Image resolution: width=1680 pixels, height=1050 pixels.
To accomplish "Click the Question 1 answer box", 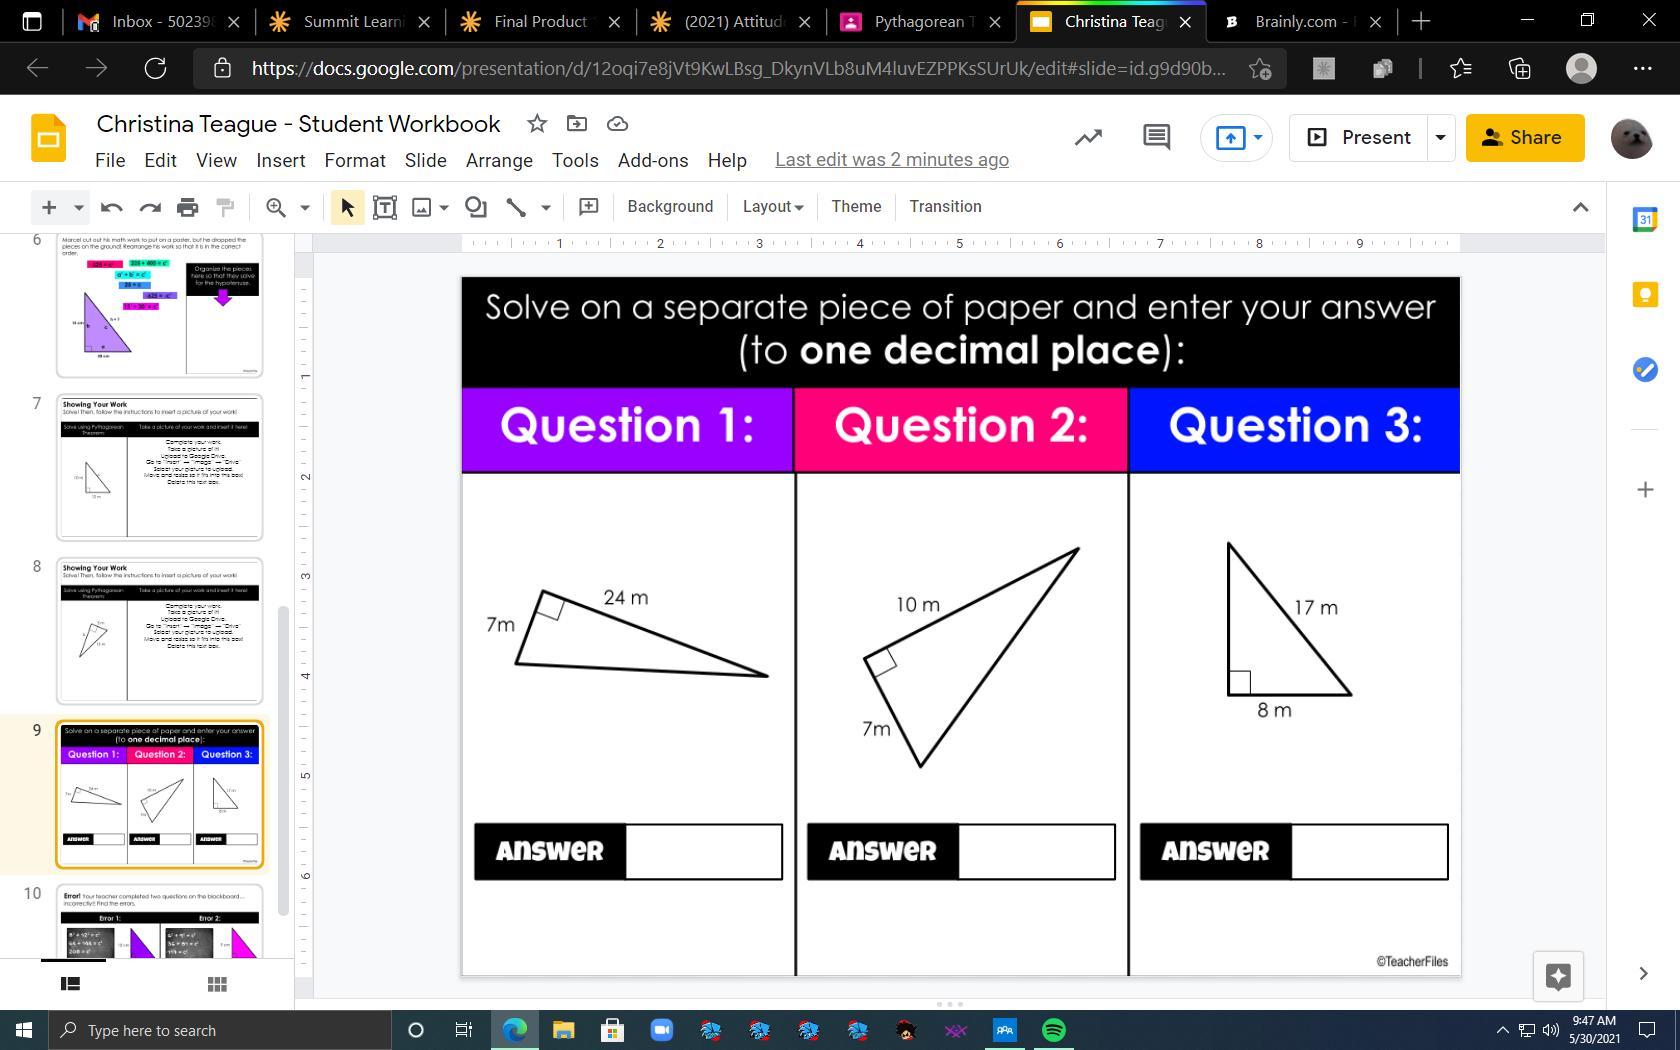I will [x=704, y=852].
